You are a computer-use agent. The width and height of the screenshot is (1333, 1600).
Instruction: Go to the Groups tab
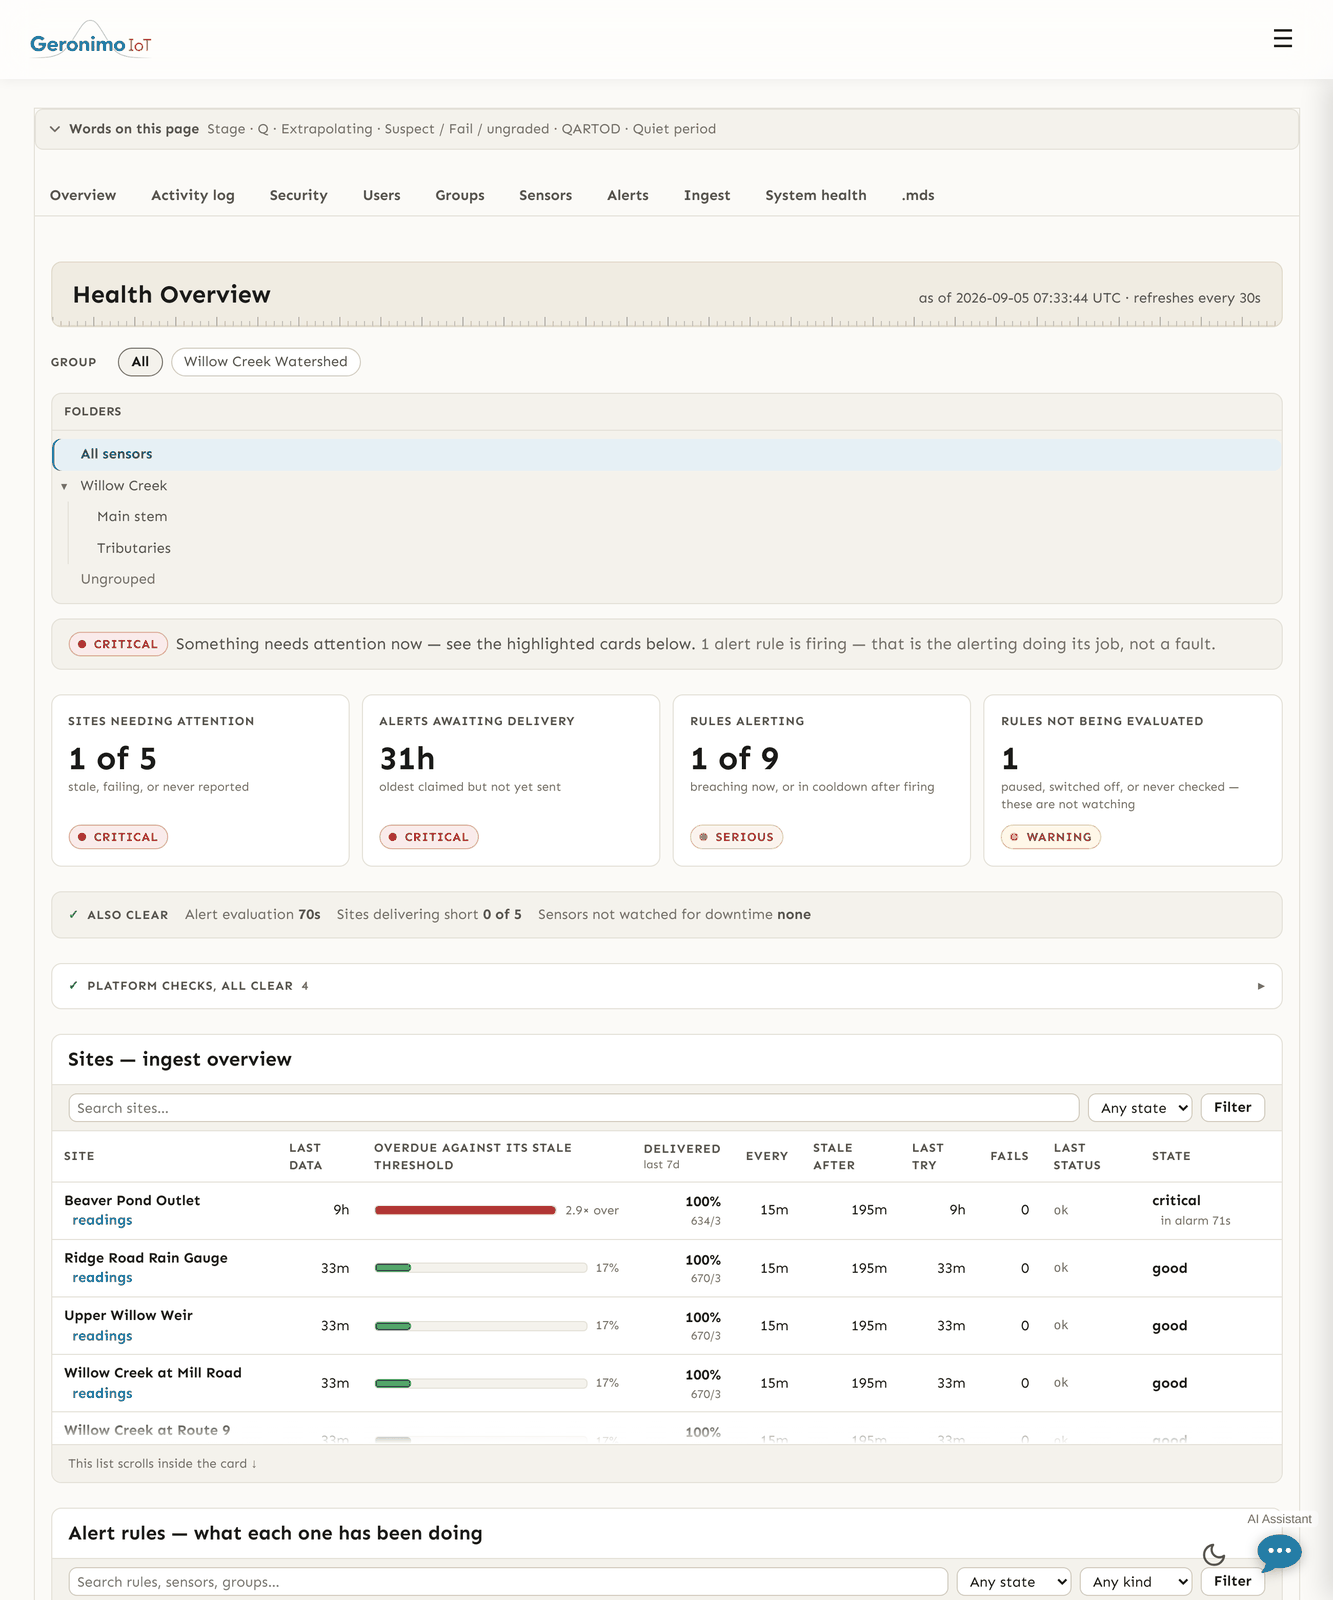click(460, 195)
